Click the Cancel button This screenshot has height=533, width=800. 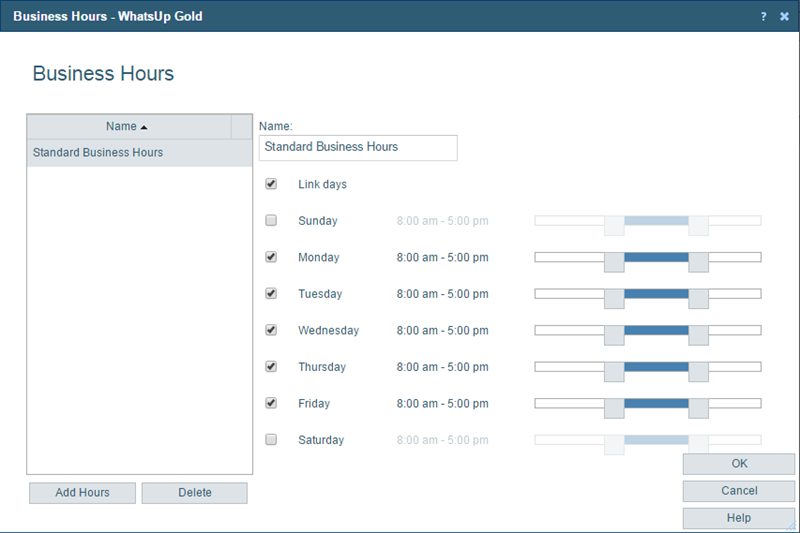739,491
